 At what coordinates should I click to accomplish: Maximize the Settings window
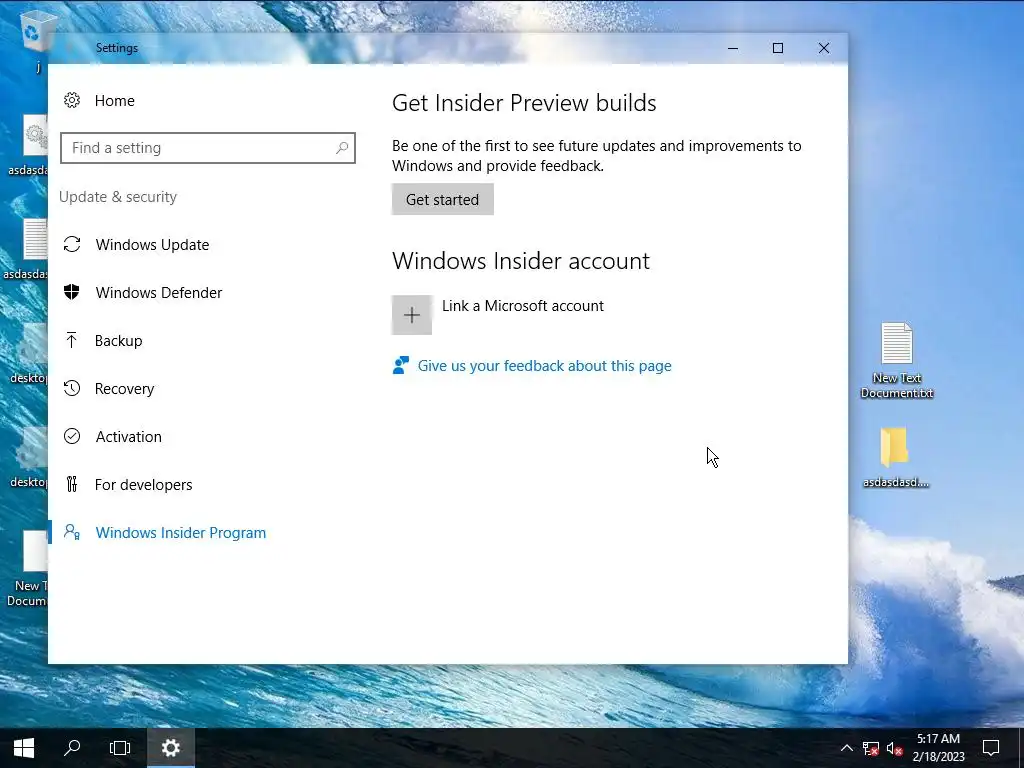coord(778,48)
